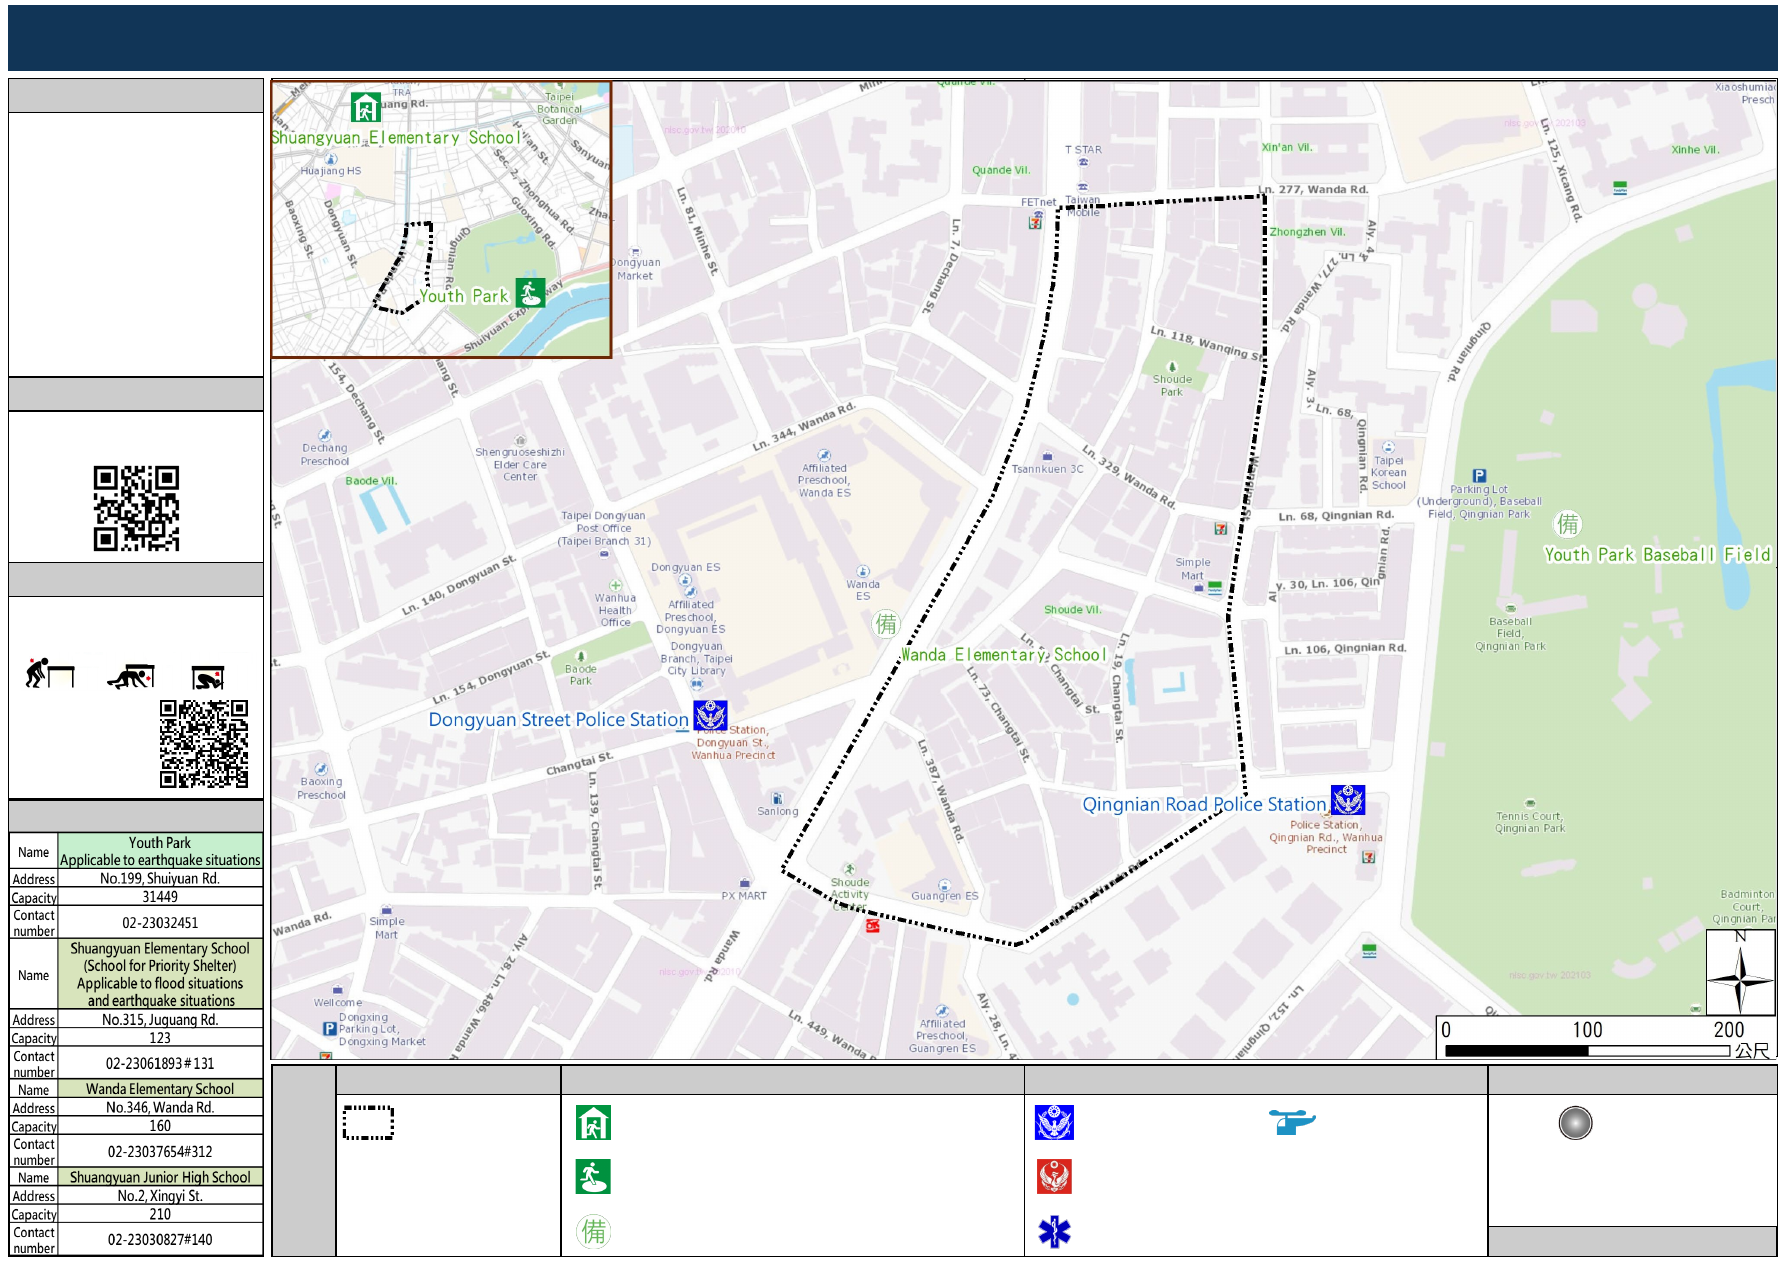Click the Tsannkuen 3C store label
Screen dimensions: 1786x1263
coord(1047,468)
